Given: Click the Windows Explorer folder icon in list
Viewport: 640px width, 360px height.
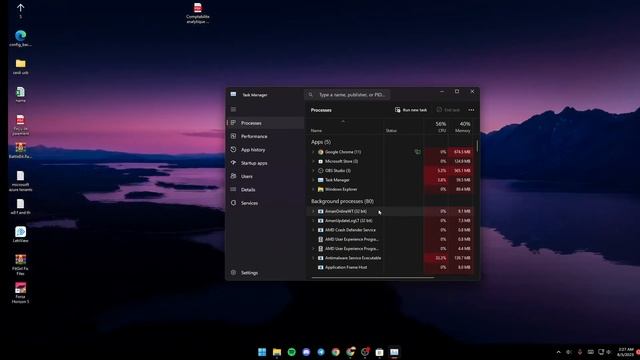Looking at the screenshot, I should click(320, 189).
